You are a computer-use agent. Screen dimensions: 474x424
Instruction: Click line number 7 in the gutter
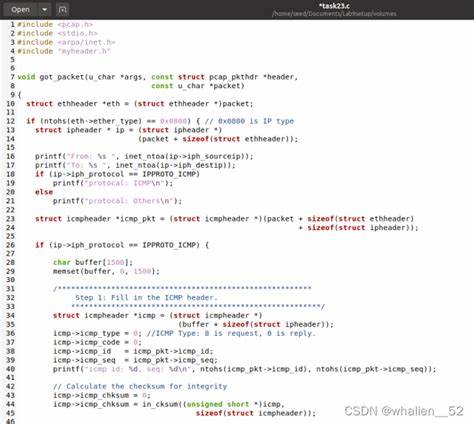coord(12,77)
